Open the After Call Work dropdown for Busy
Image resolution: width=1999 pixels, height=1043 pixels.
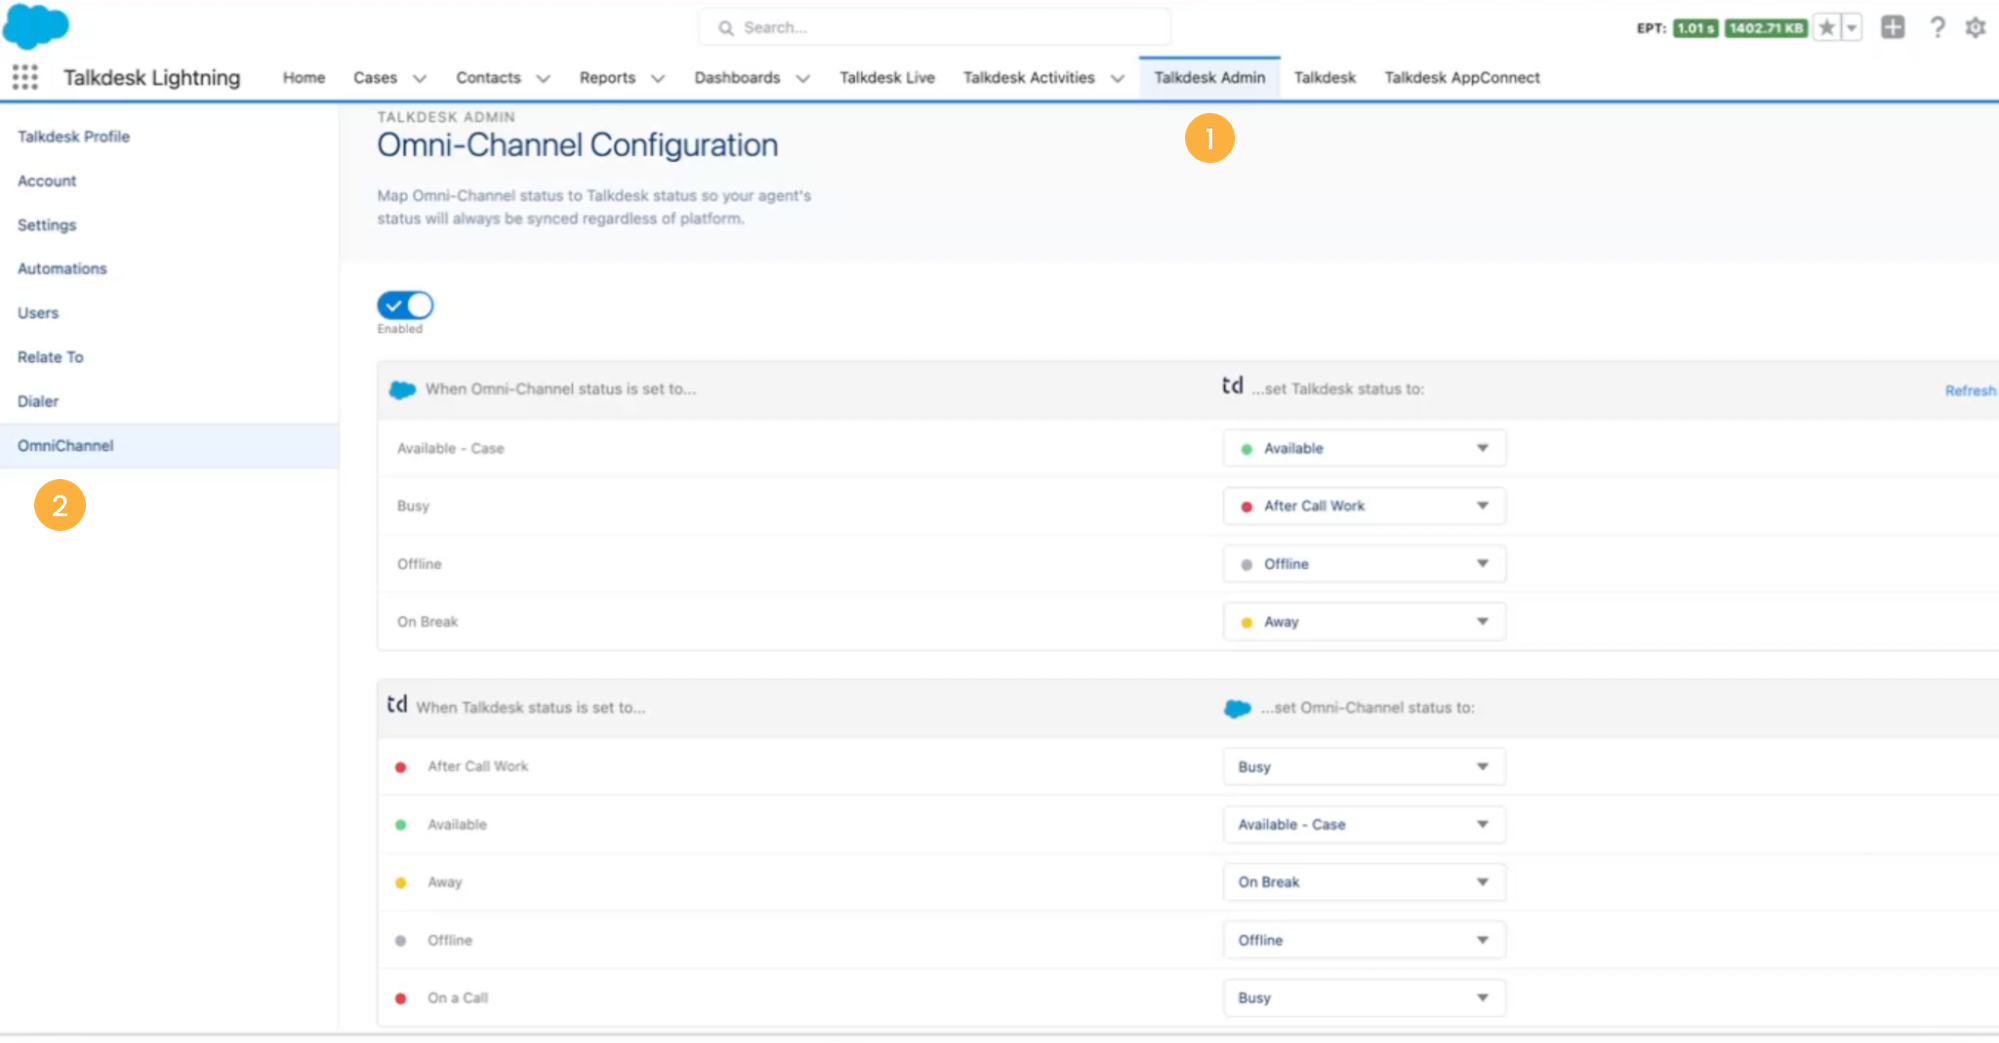pyautogui.click(x=1364, y=506)
